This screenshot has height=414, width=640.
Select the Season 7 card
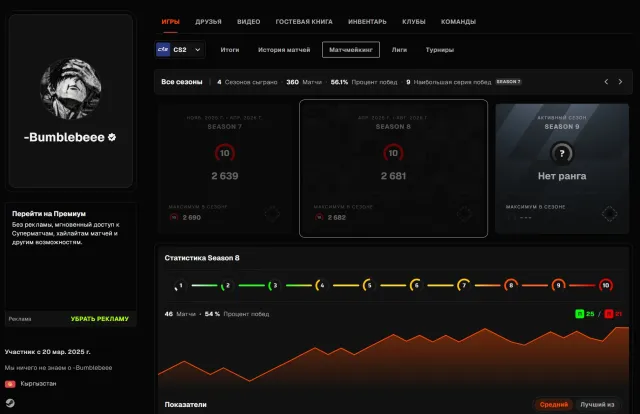(224, 168)
